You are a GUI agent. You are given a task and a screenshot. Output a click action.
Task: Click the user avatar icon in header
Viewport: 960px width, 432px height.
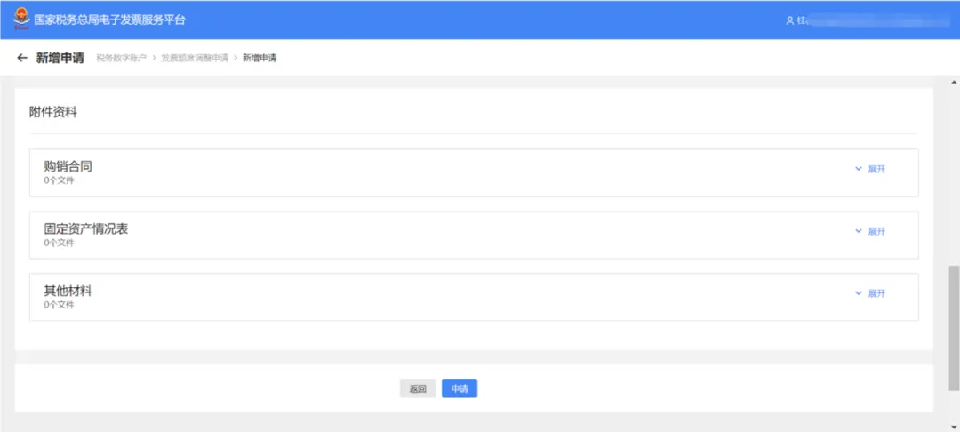point(790,20)
